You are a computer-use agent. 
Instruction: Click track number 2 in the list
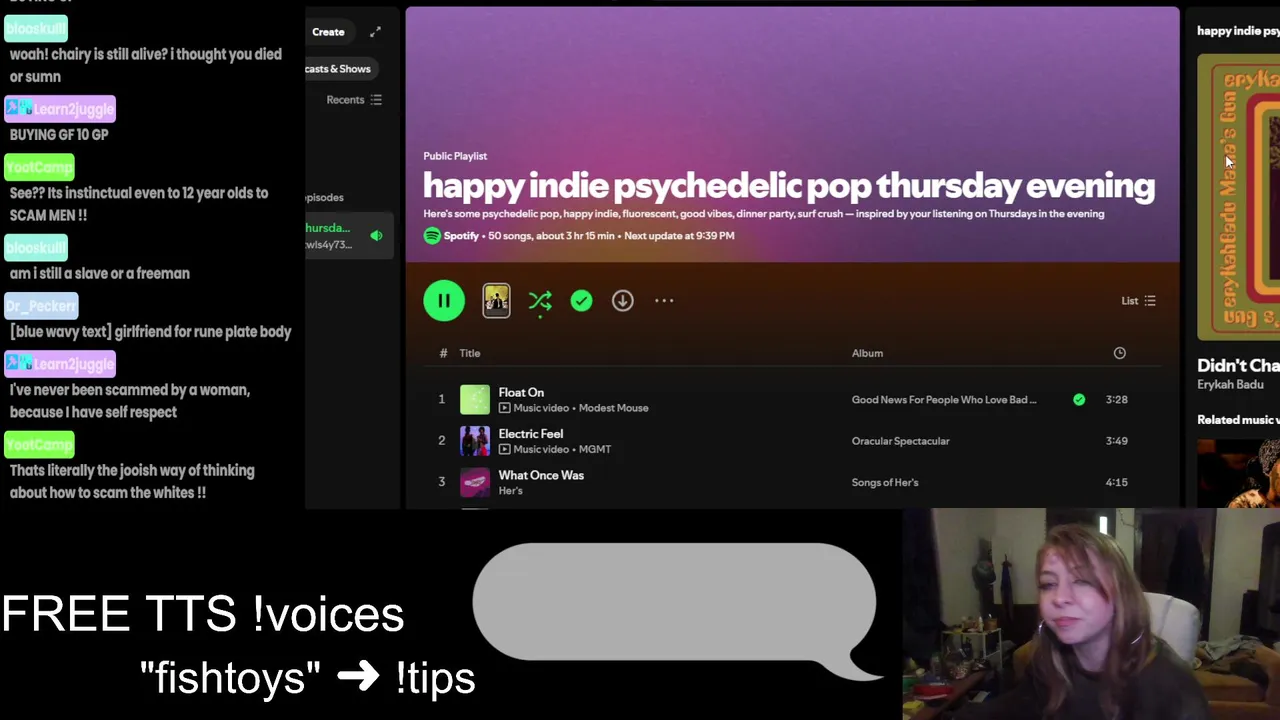pos(441,441)
